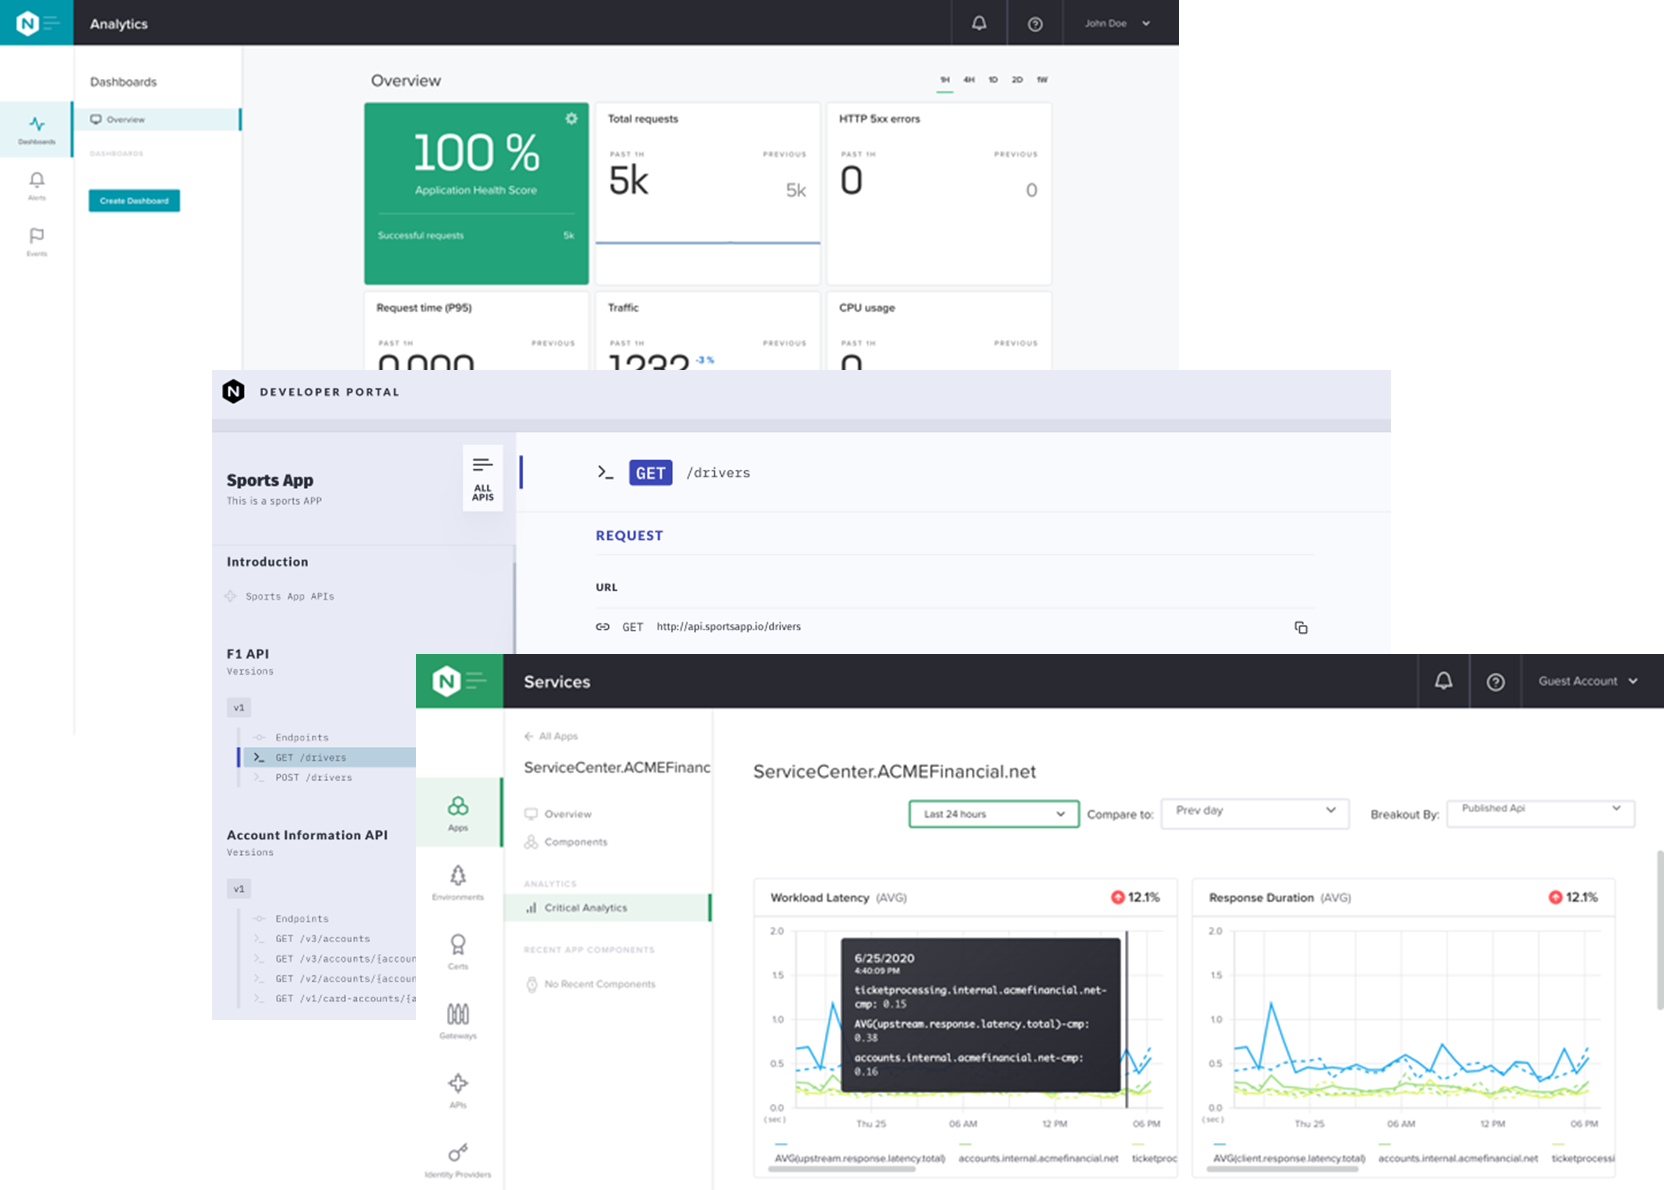The image size is (1664, 1190).
Task: Open settings gear on Application Health card
Action: 571,119
